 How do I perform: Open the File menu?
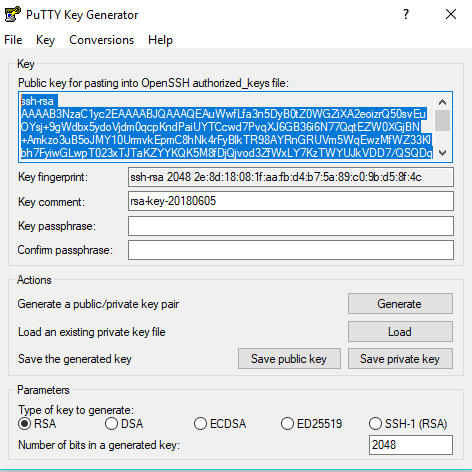tap(13, 40)
